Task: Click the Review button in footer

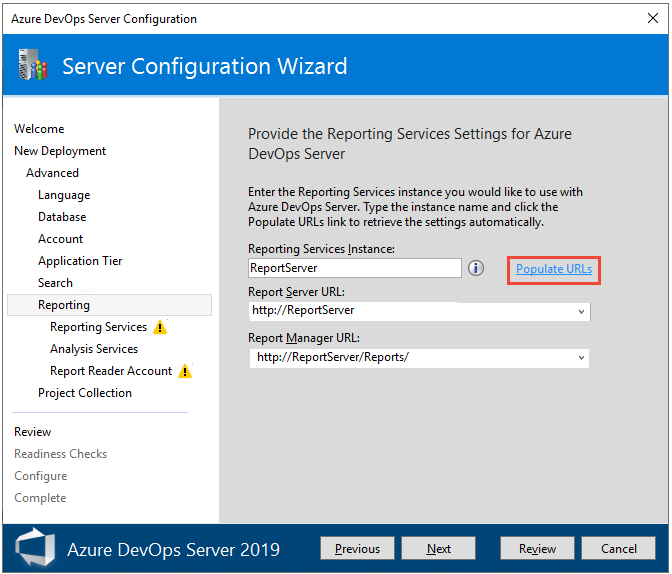Action: point(537,548)
